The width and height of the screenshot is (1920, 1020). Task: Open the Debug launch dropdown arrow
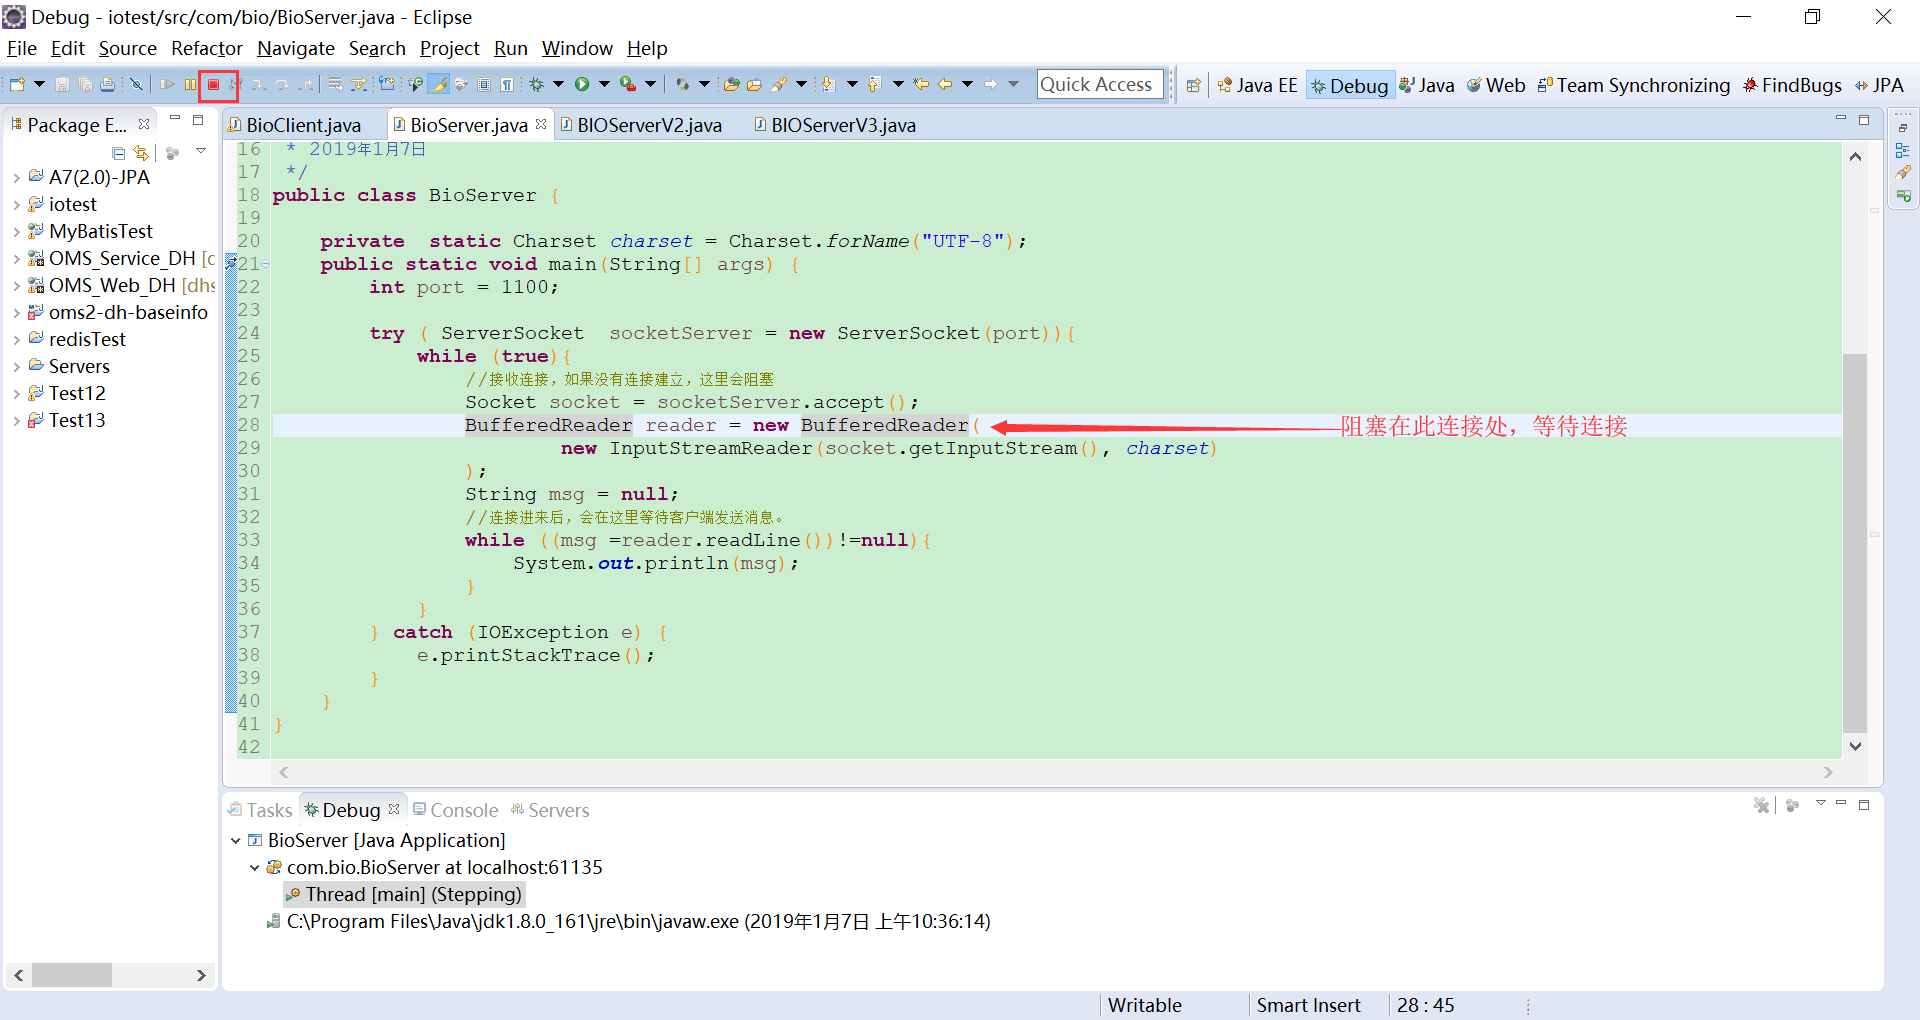click(558, 85)
